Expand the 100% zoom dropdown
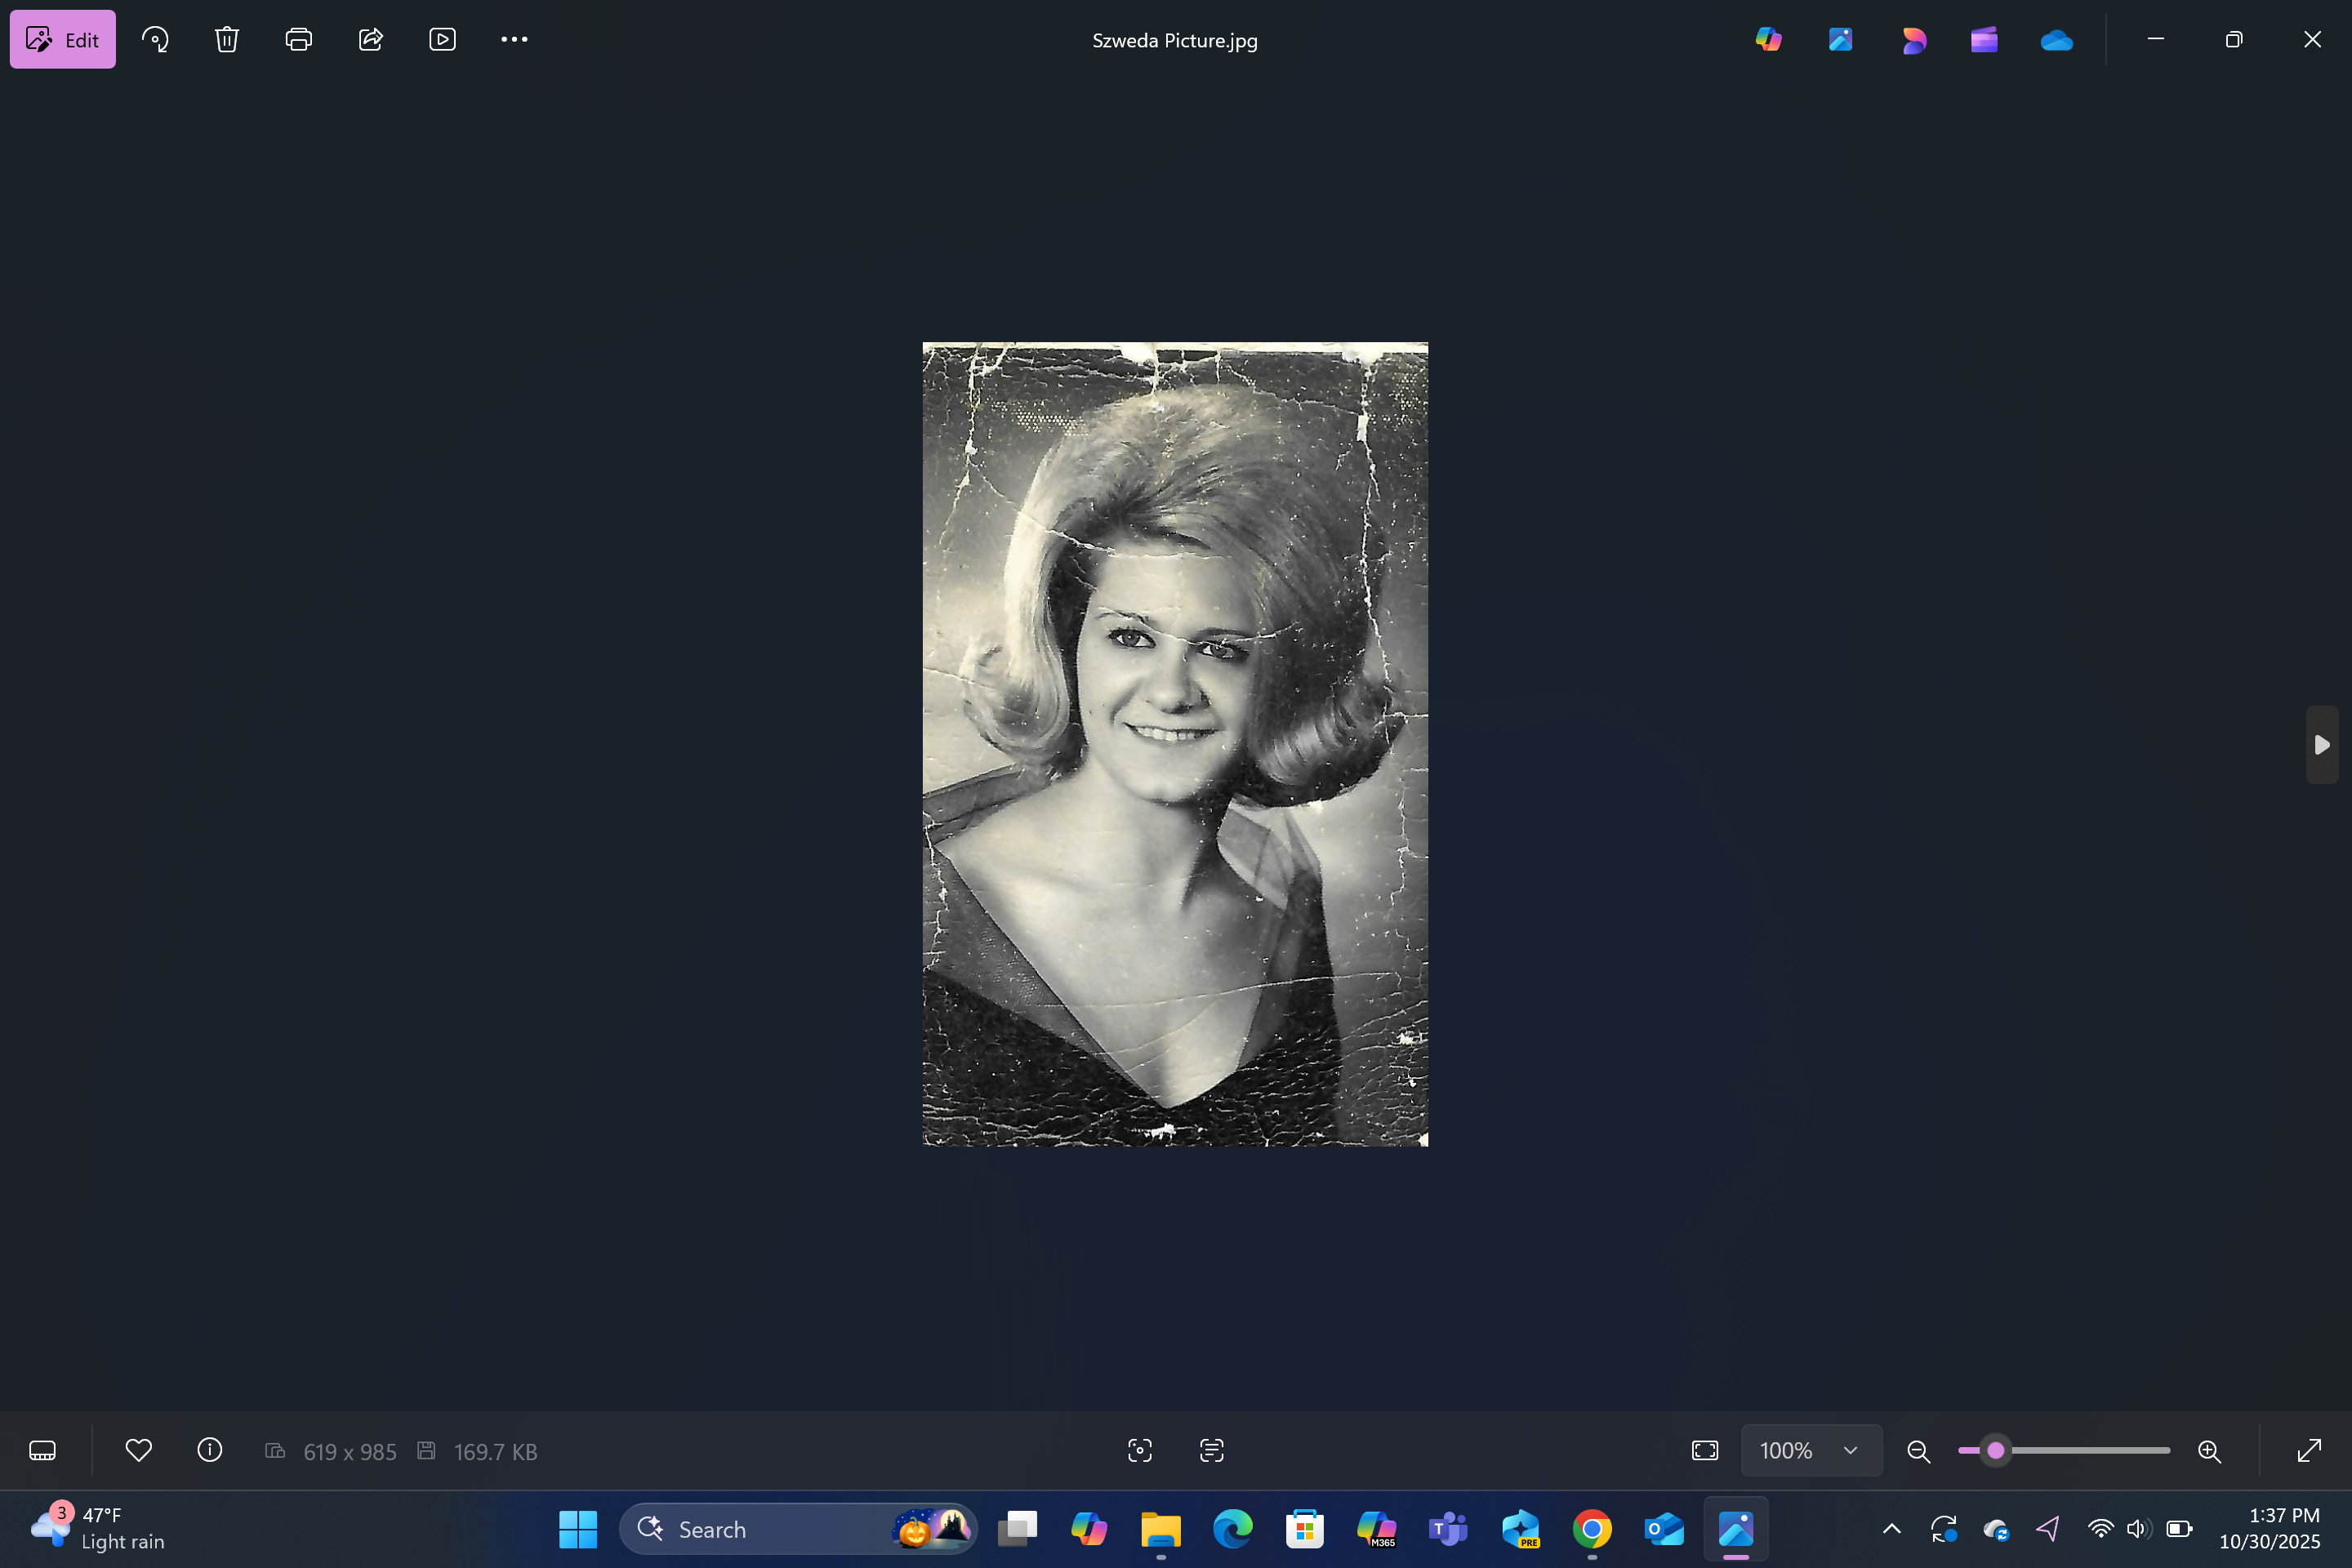This screenshot has width=2352, height=1568. pyautogui.click(x=1850, y=1450)
